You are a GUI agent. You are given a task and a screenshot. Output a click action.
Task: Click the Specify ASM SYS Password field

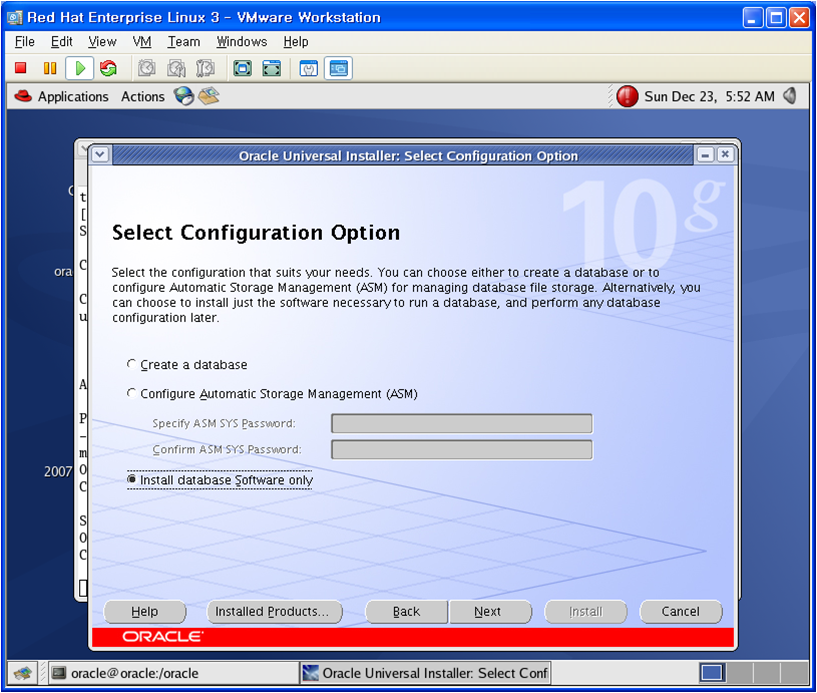462,424
